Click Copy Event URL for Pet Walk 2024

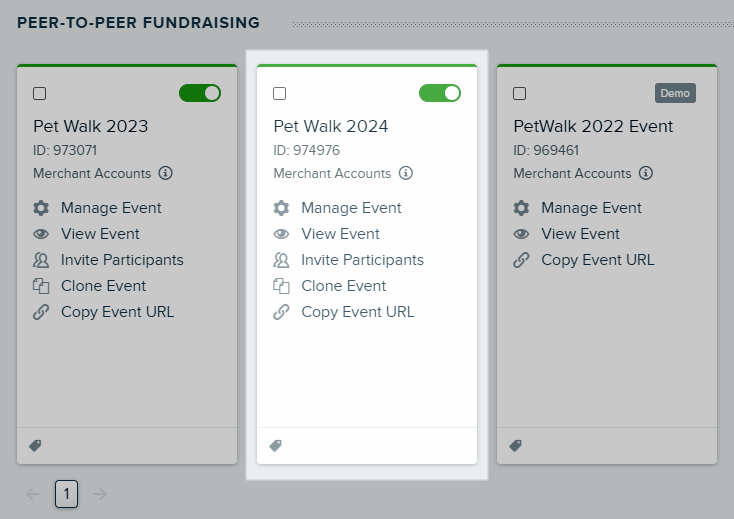coord(358,312)
